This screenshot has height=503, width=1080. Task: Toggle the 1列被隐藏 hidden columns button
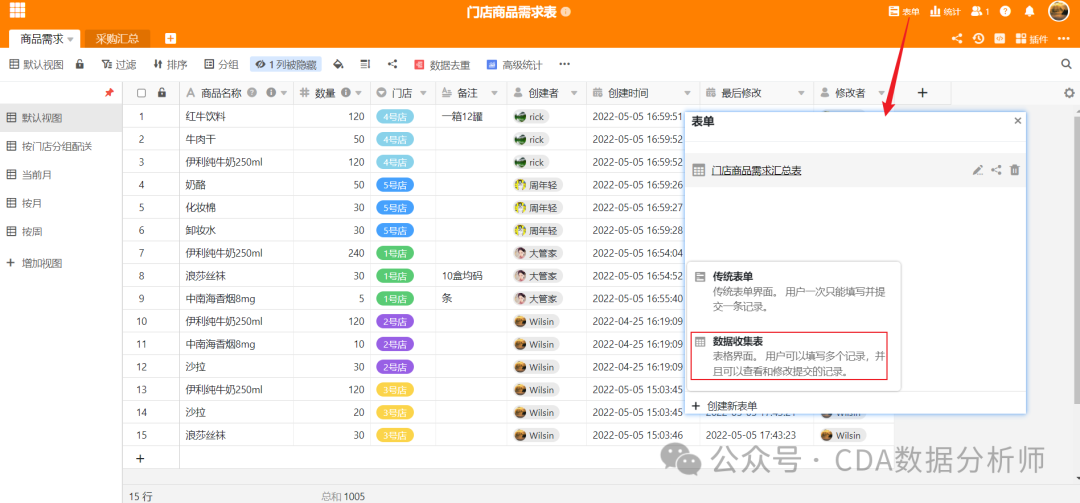coord(285,64)
